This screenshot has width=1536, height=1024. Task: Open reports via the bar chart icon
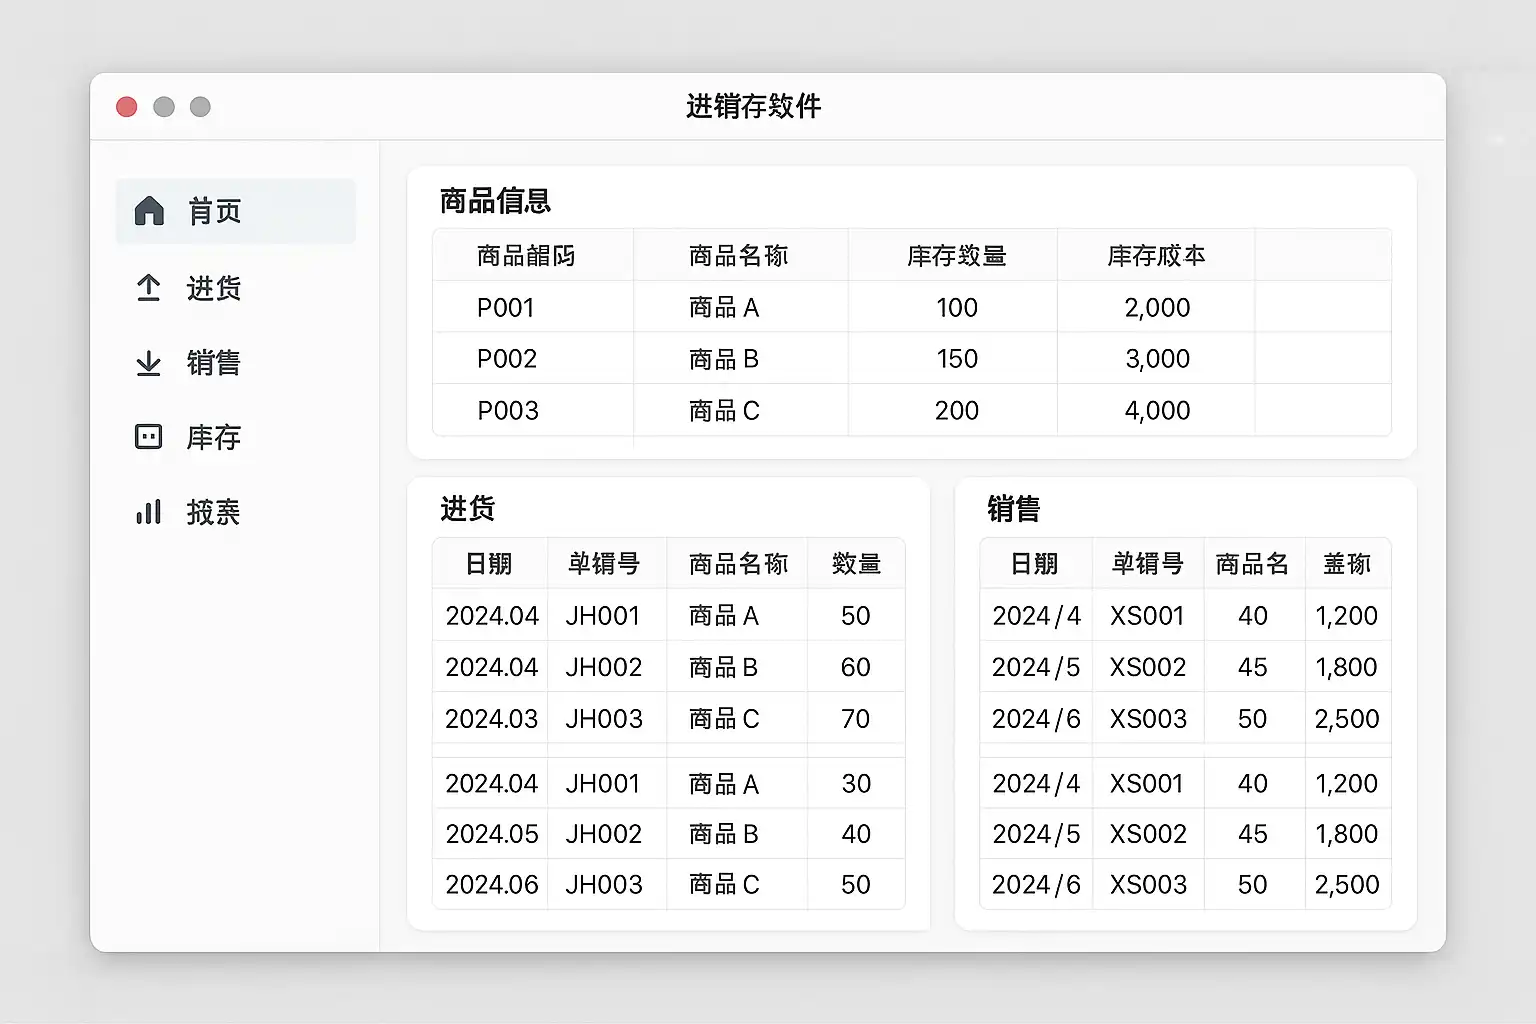pos(148,512)
